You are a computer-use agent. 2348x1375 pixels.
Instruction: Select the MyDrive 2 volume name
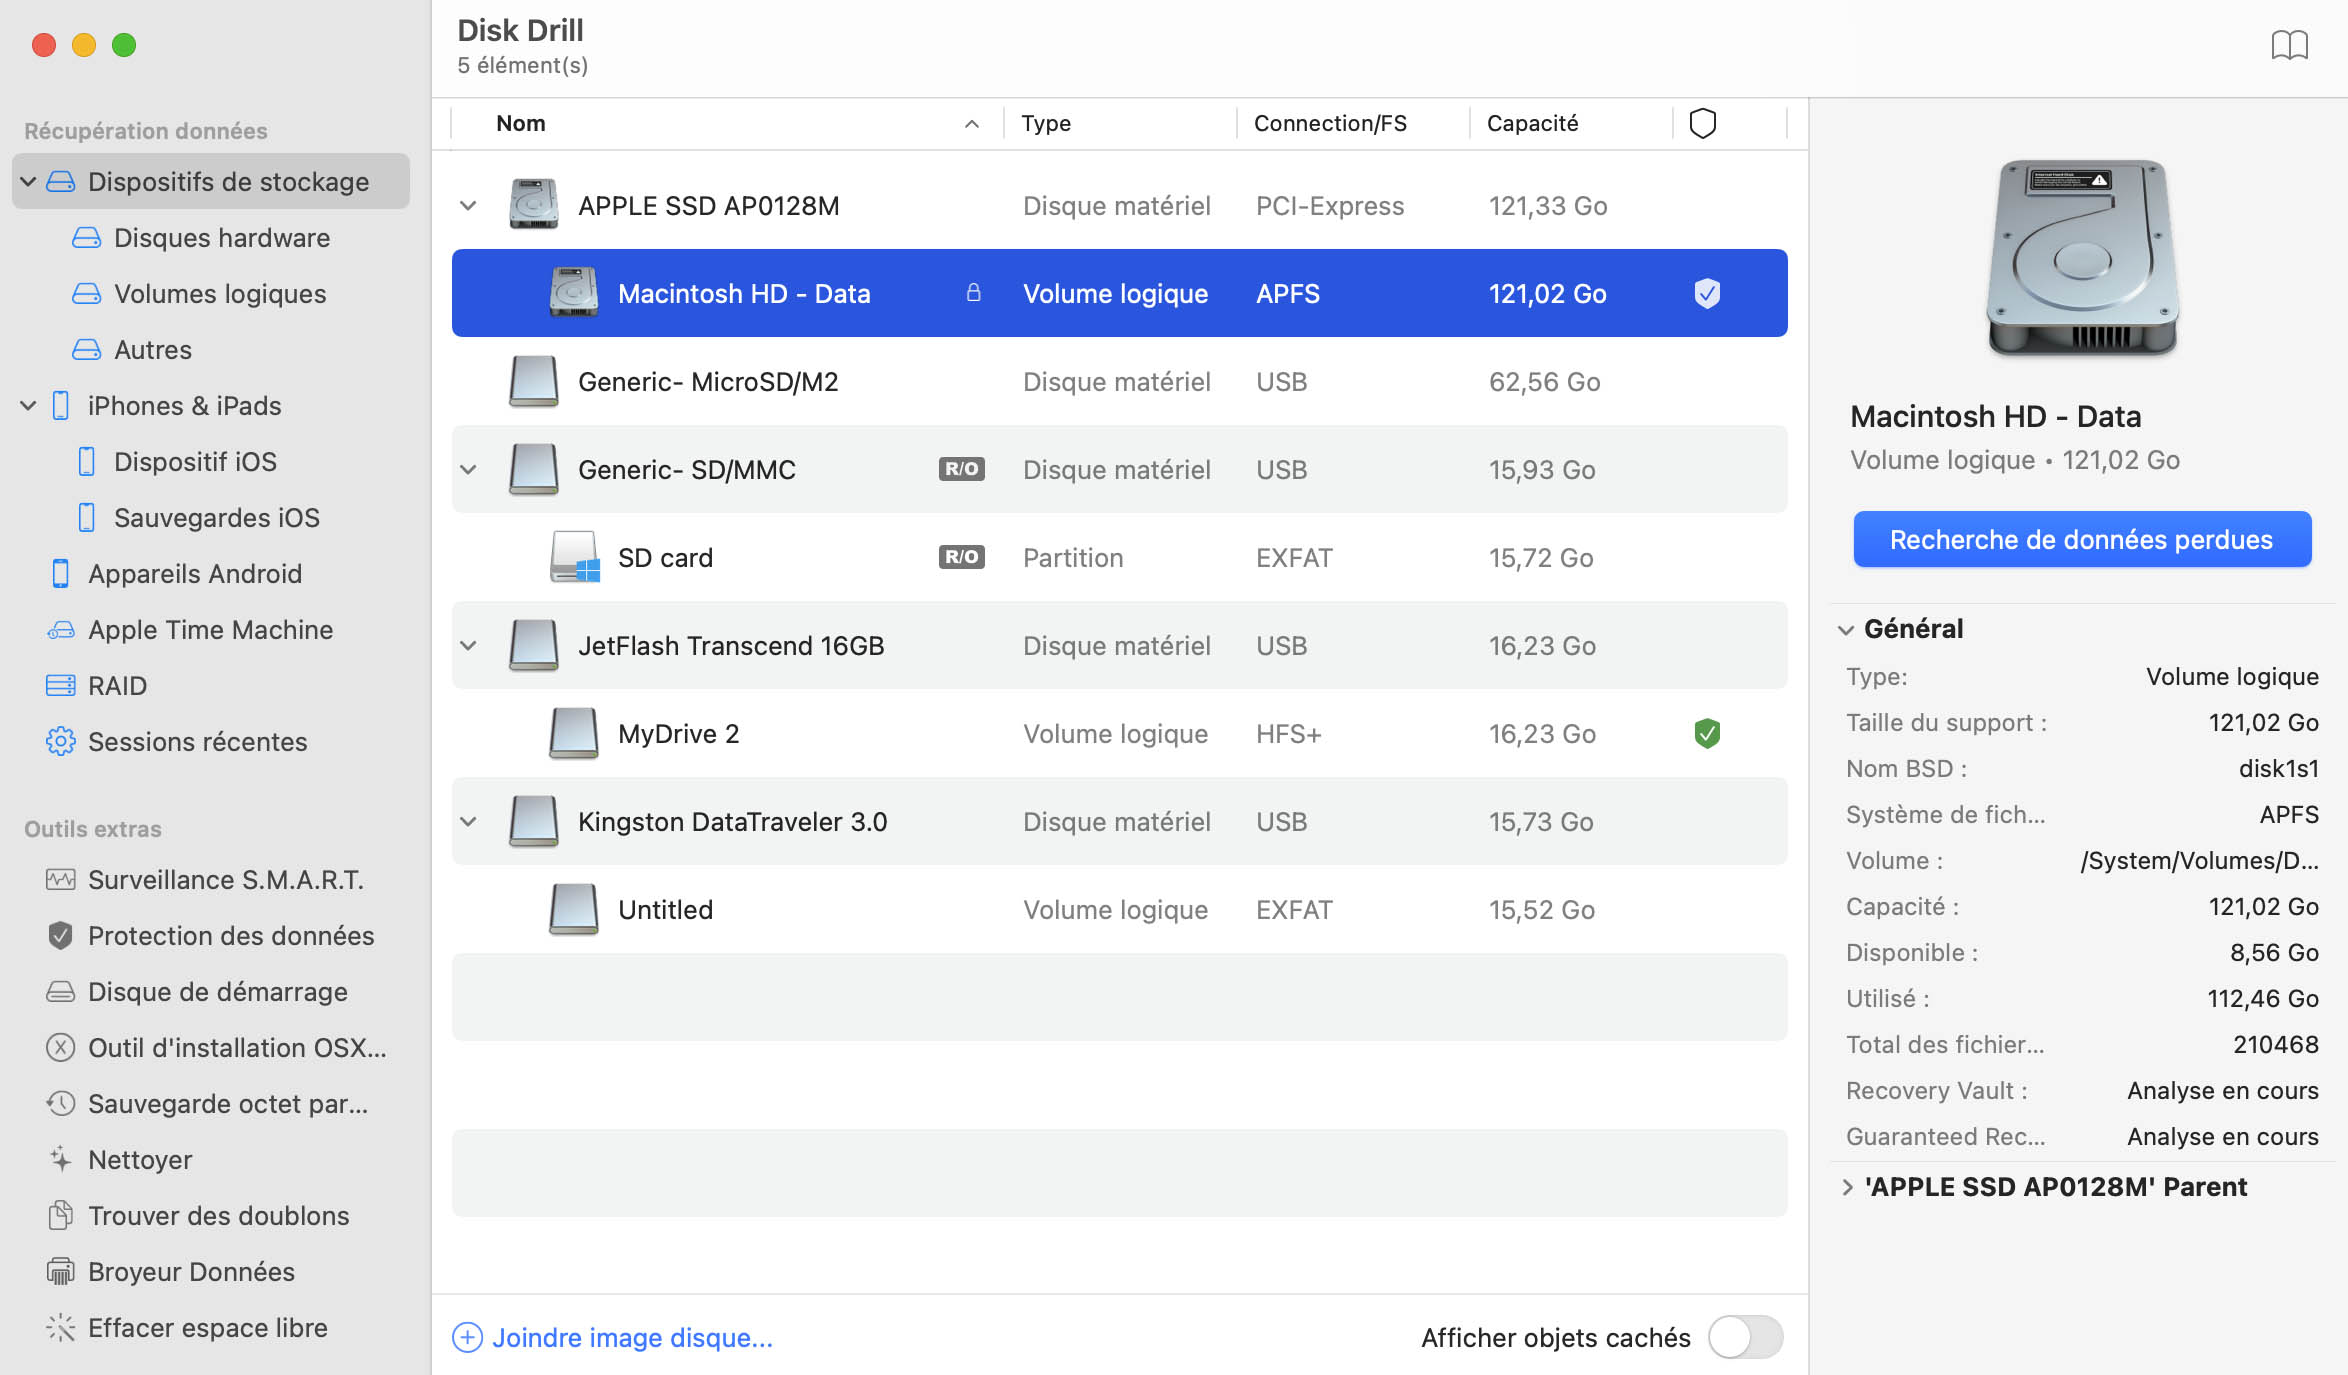[x=678, y=733]
